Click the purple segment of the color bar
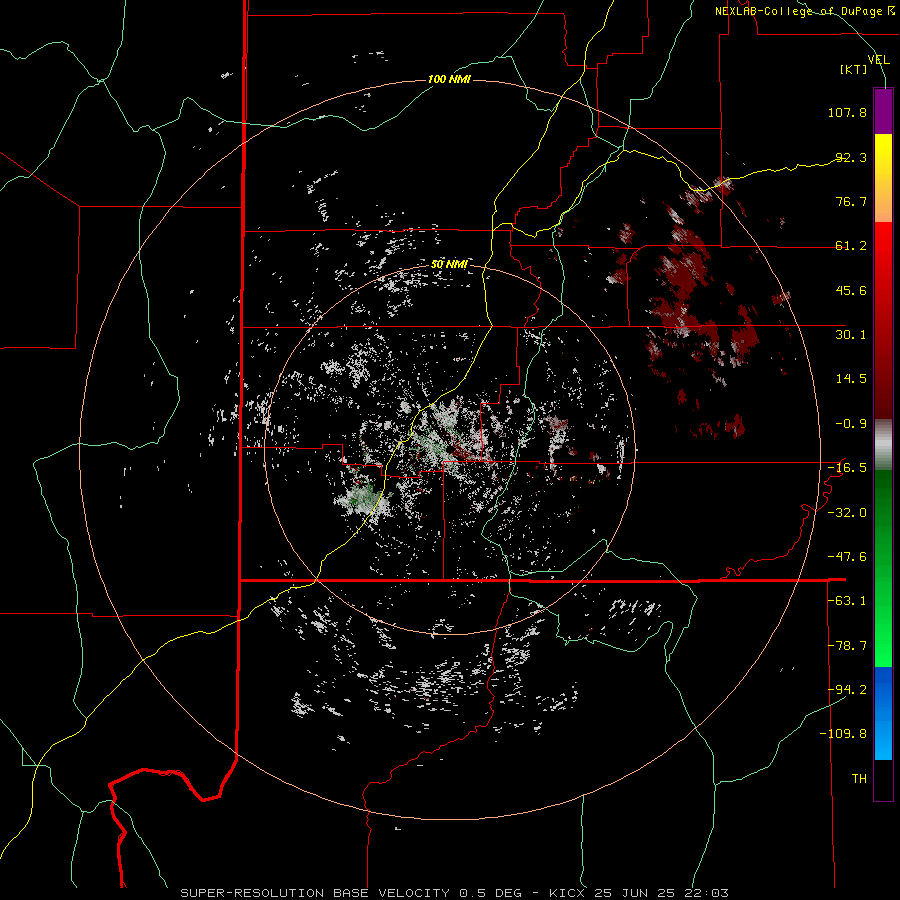This screenshot has width=900, height=900. [x=883, y=111]
